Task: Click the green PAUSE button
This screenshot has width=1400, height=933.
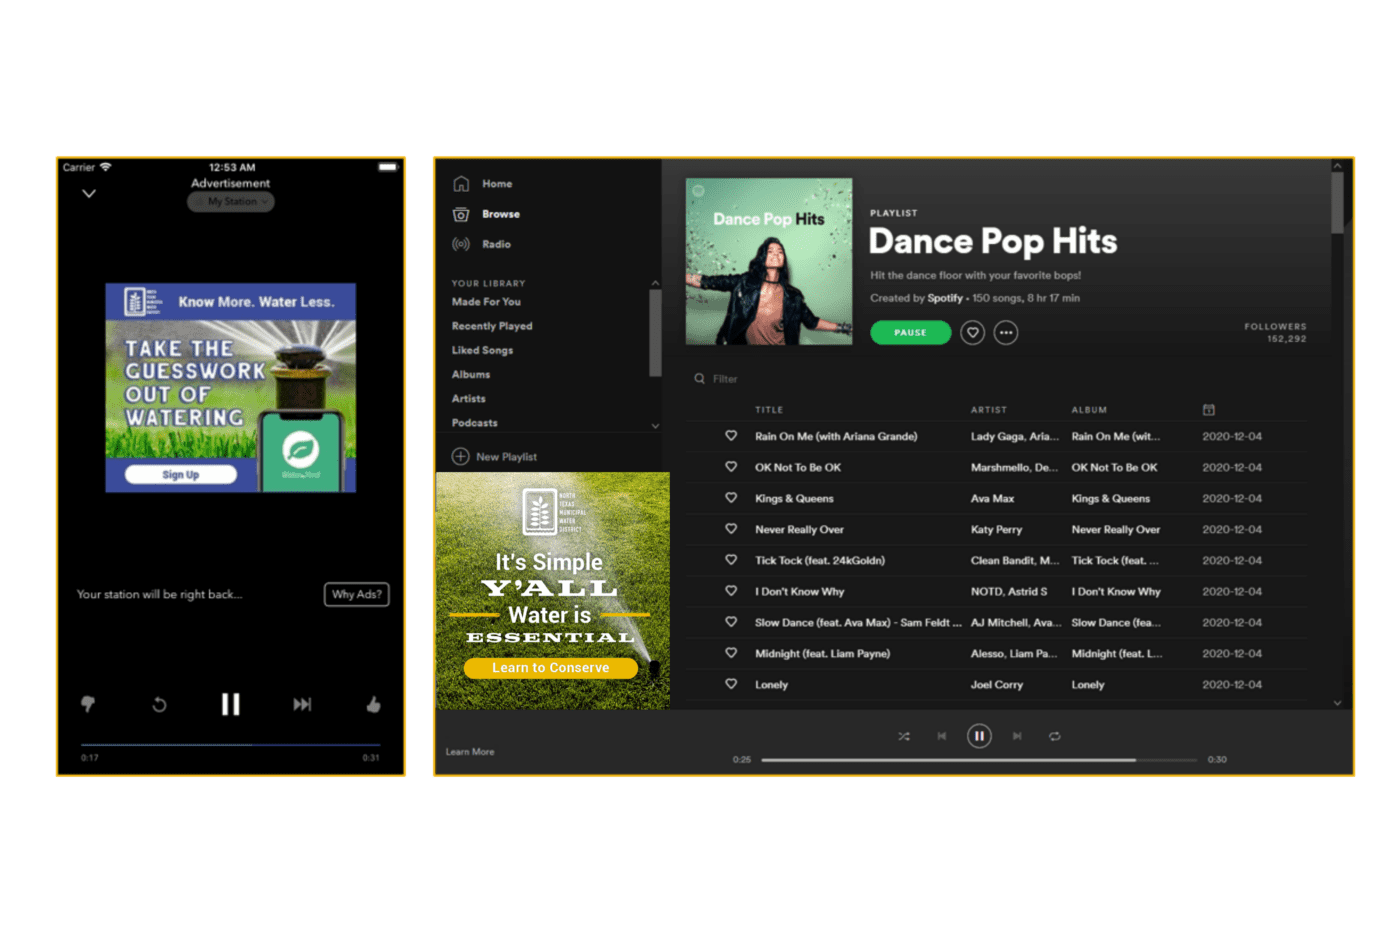Action: tap(910, 332)
